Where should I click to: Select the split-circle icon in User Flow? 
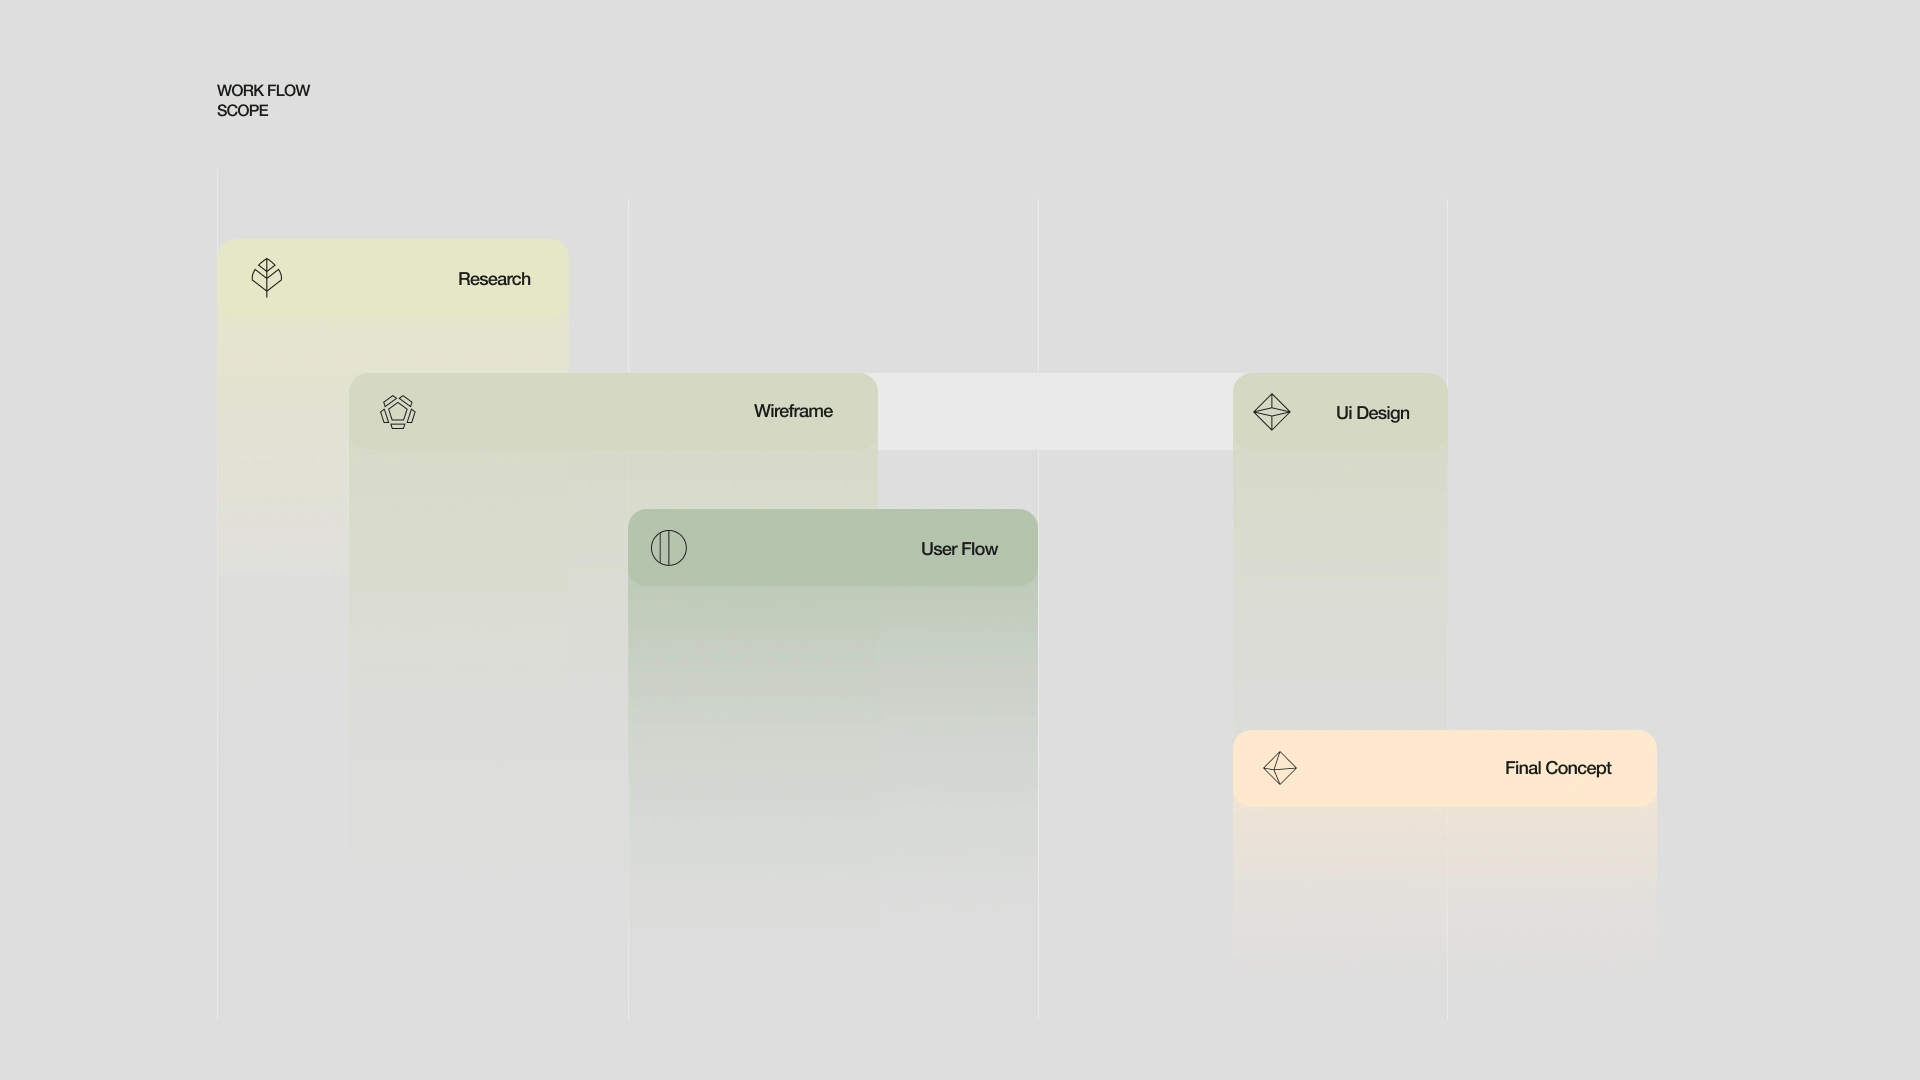(669, 548)
